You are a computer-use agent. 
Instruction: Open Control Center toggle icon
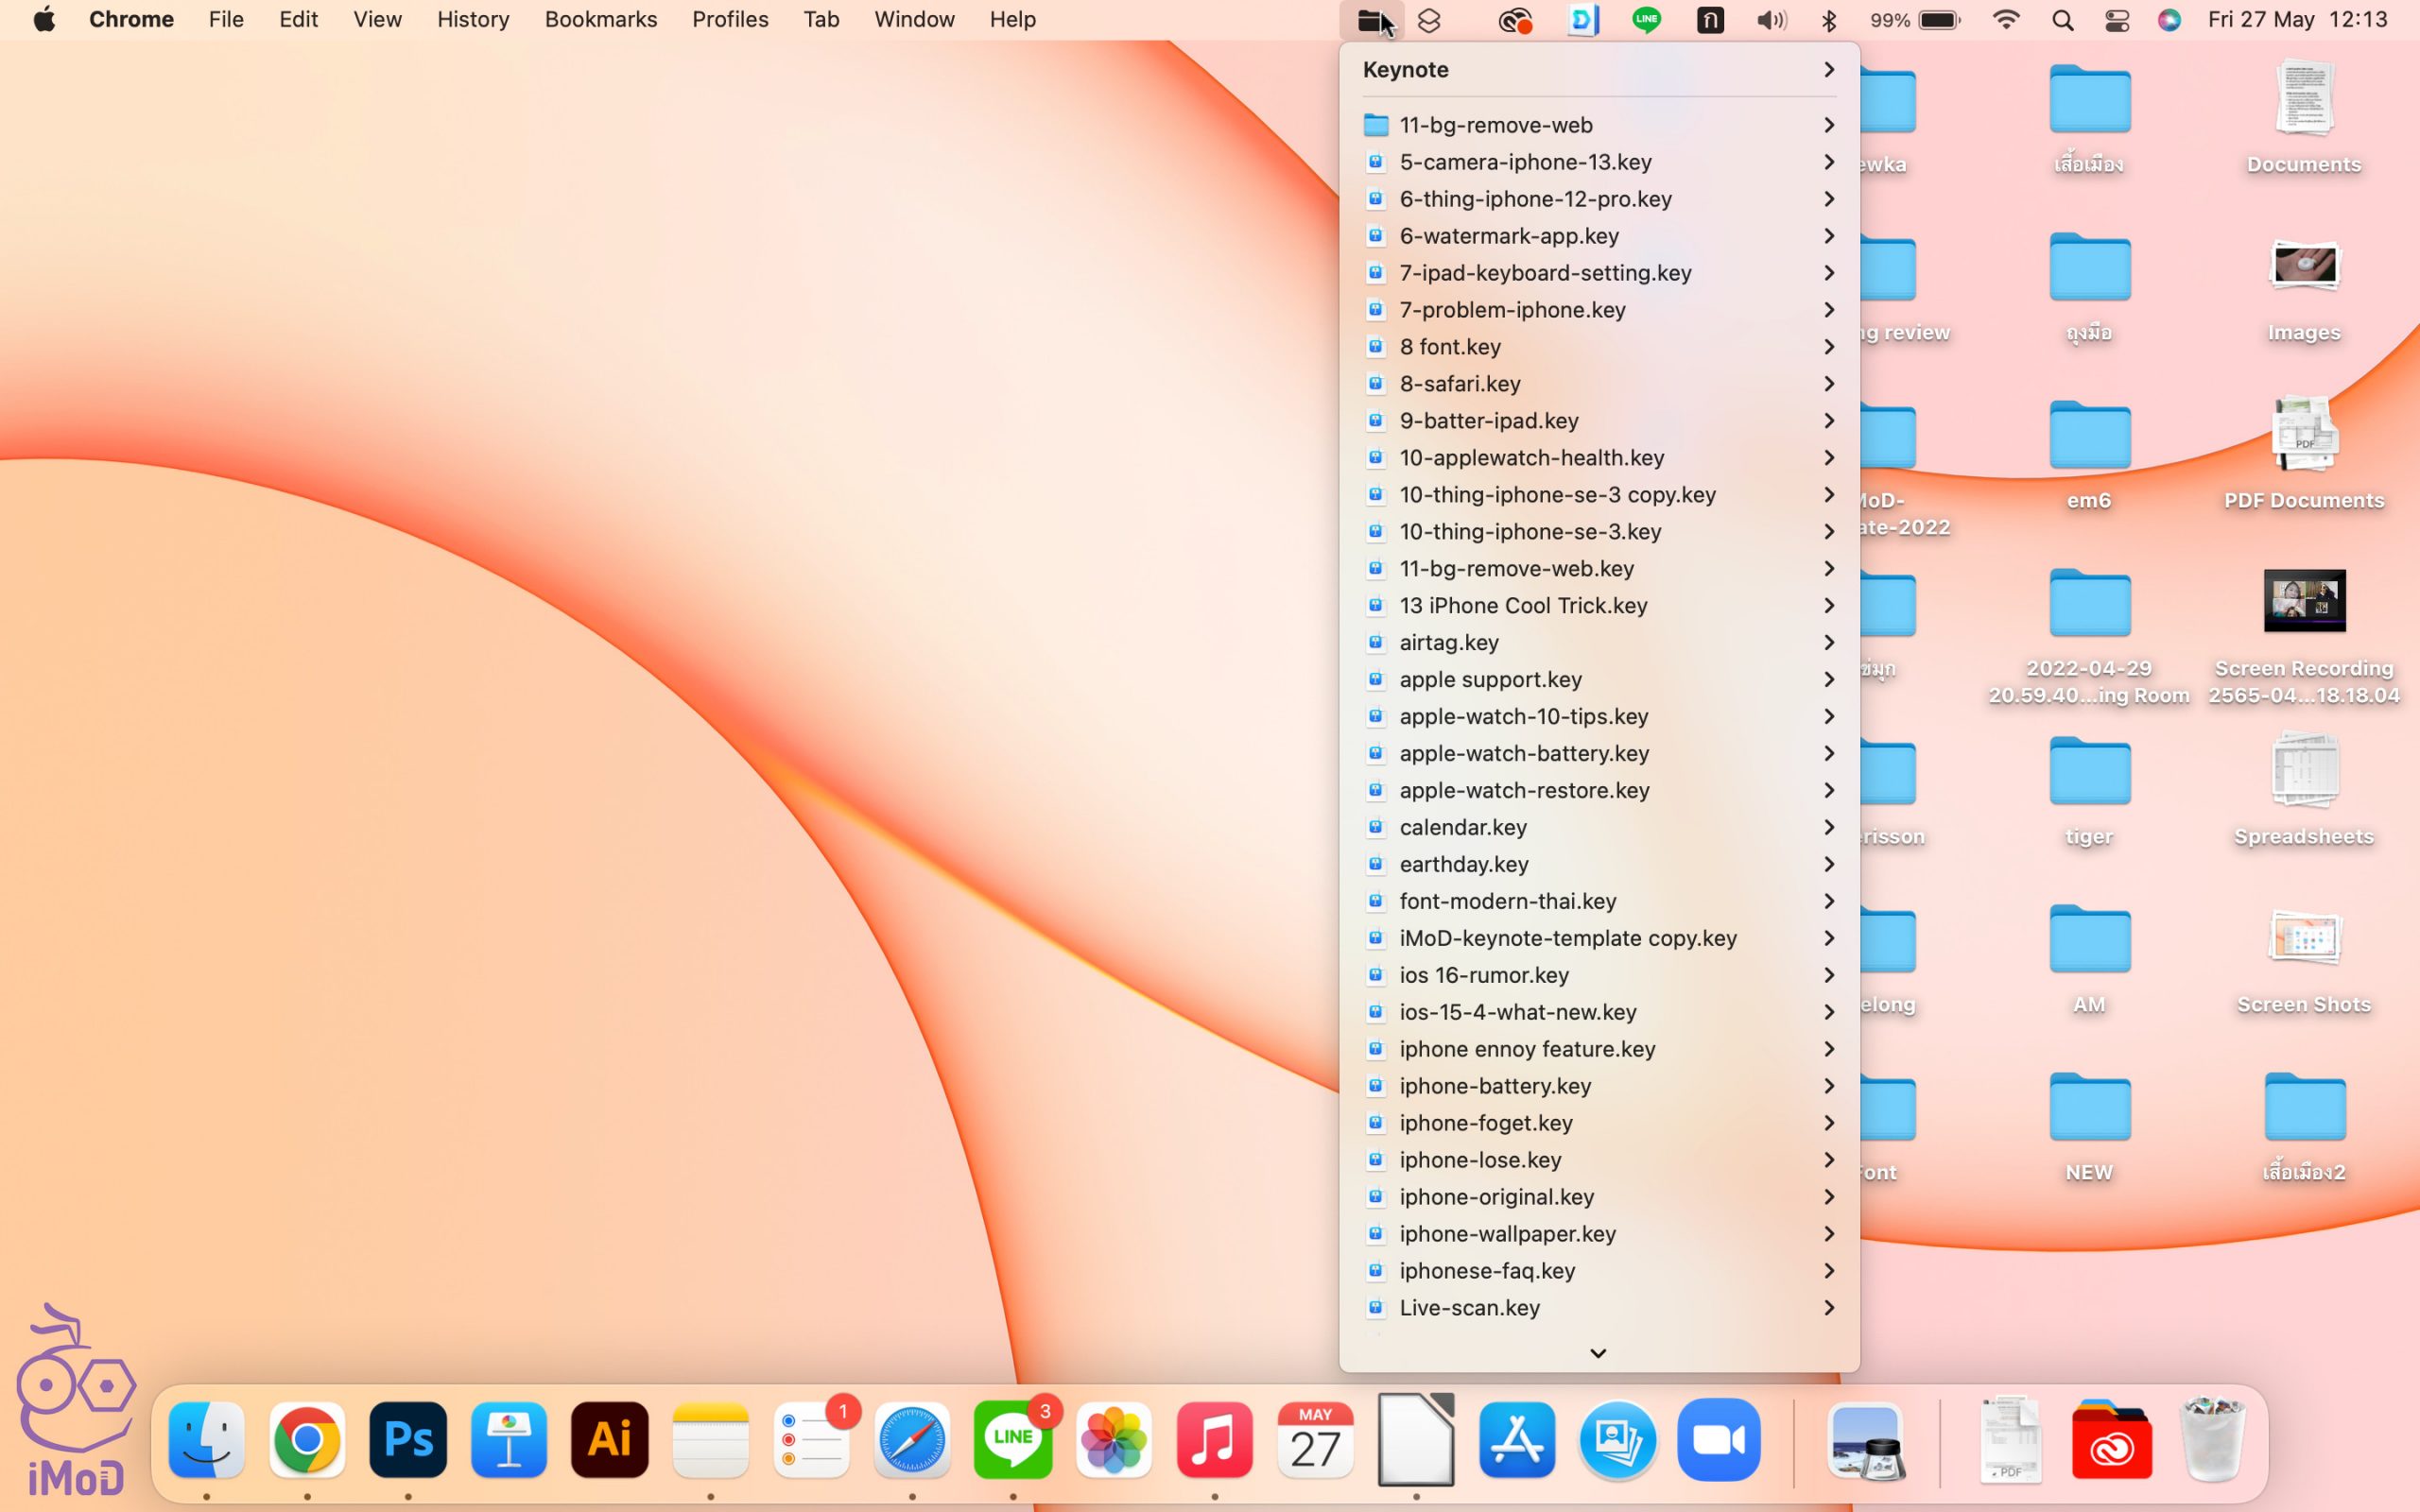[x=2116, y=20]
